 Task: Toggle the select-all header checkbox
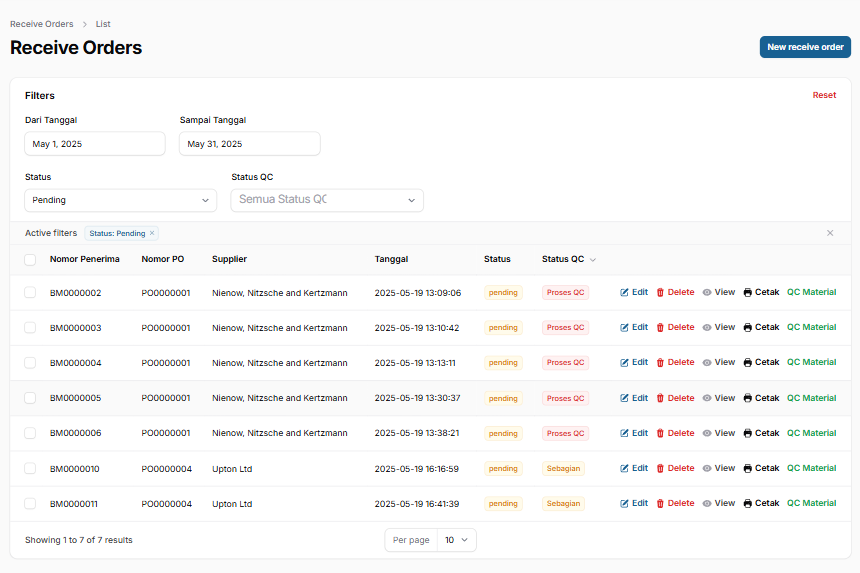pos(30,259)
